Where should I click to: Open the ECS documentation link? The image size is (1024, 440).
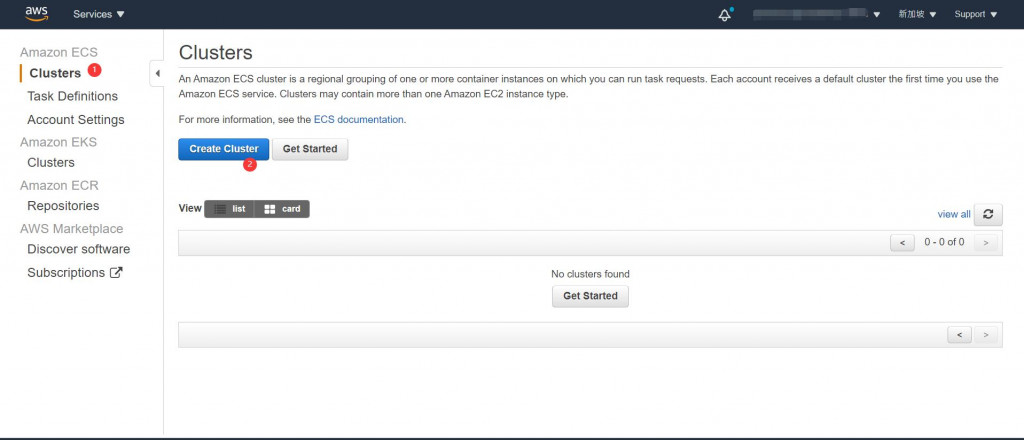click(x=359, y=119)
